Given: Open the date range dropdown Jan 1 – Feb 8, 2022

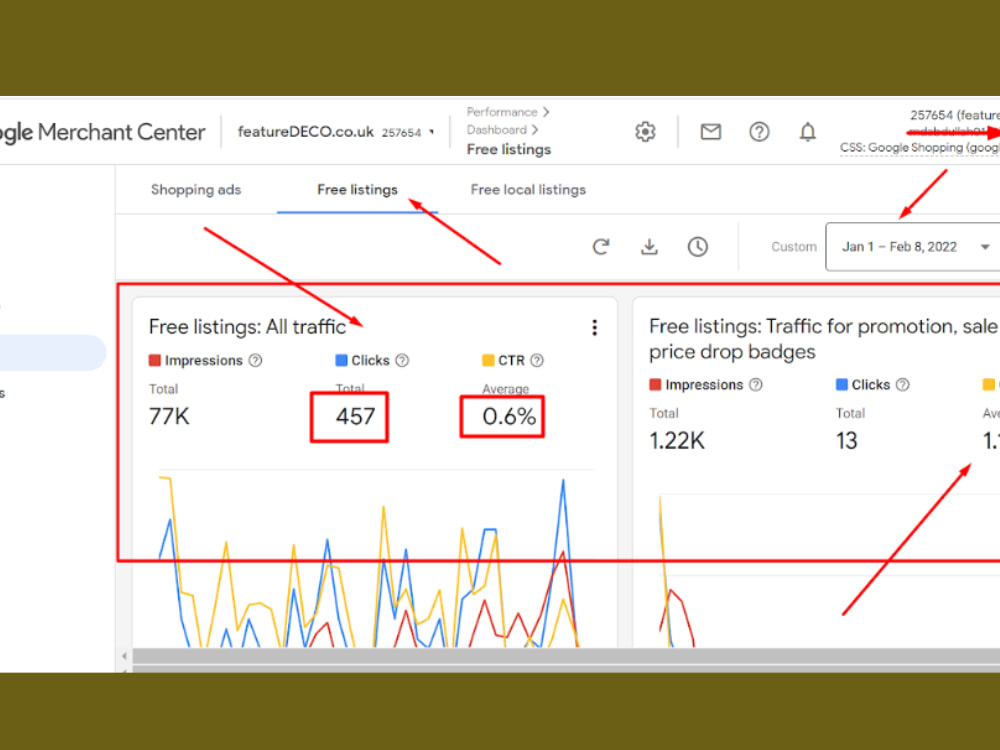Looking at the screenshot, I should [x=913, y=247].
